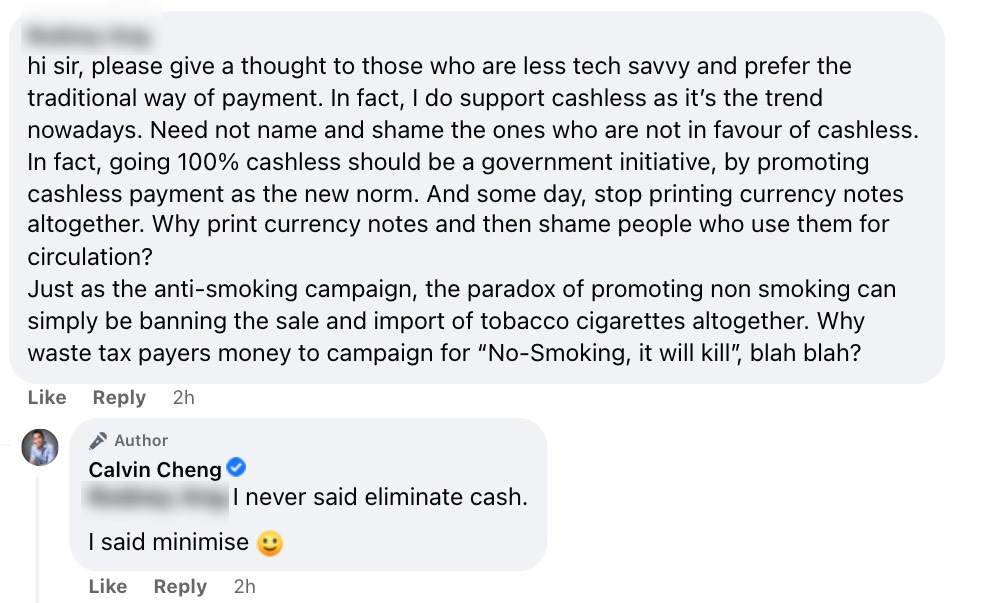Like Calvin Cheng's reply
This screenshot has height=603, width=1008.
108,586
